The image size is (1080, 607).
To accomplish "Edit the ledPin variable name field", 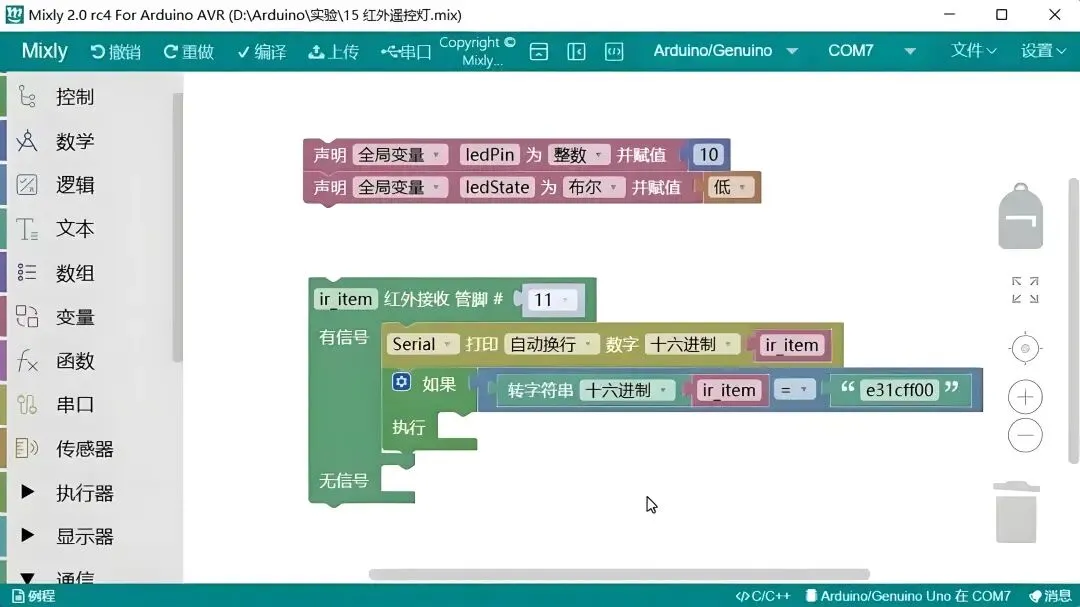I will 489,155.
